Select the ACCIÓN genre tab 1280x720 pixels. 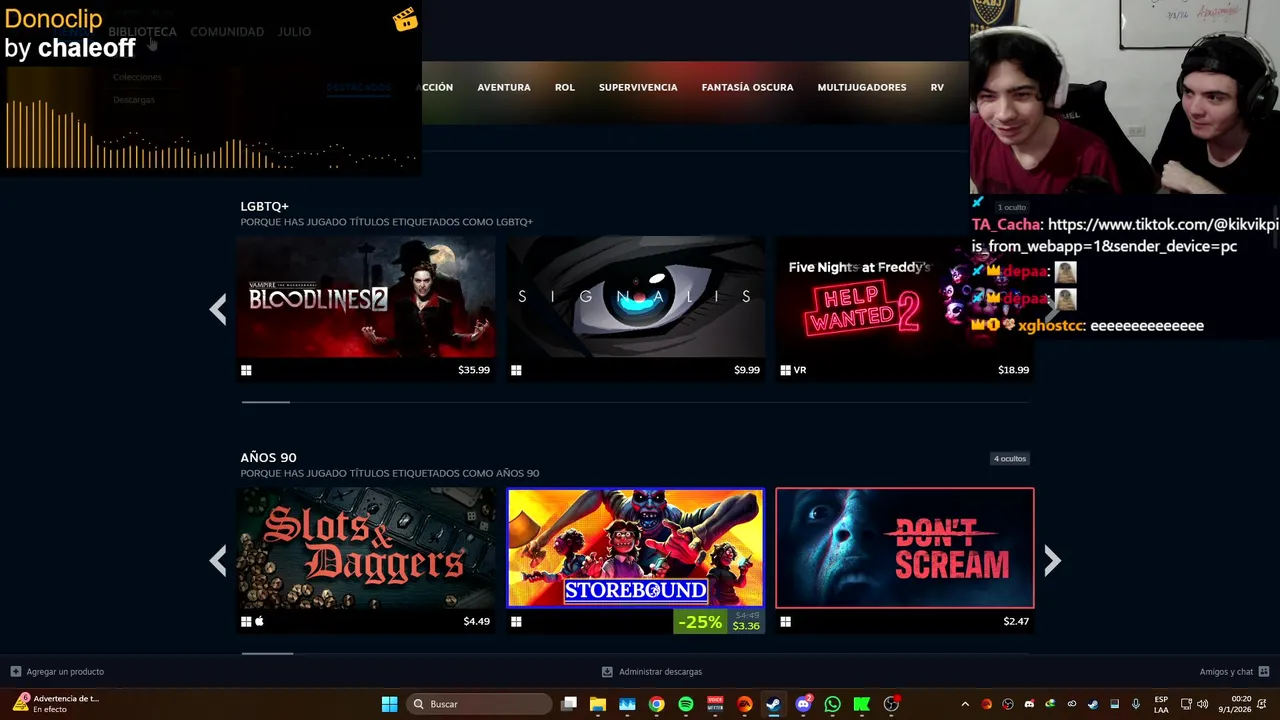click(435, 87)
